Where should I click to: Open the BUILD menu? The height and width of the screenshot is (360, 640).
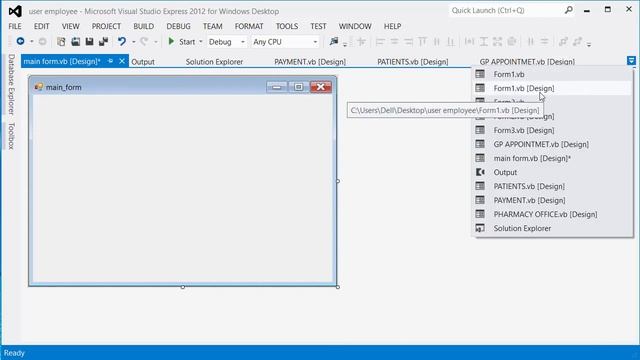click(144, 26)
